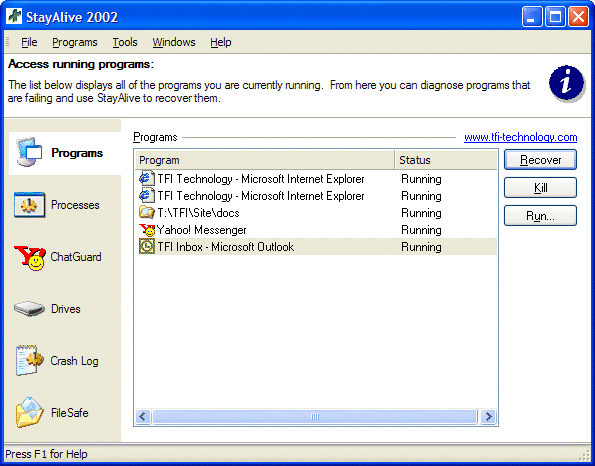Click the horizontal scrollbar right arrow
The height and width of the screenshot is (466, 595).
tap(488, 417)
